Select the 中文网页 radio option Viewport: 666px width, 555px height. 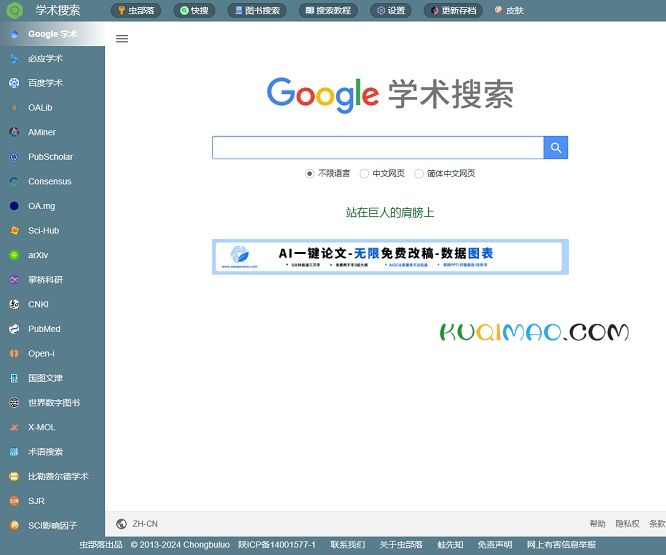point(364,173)
